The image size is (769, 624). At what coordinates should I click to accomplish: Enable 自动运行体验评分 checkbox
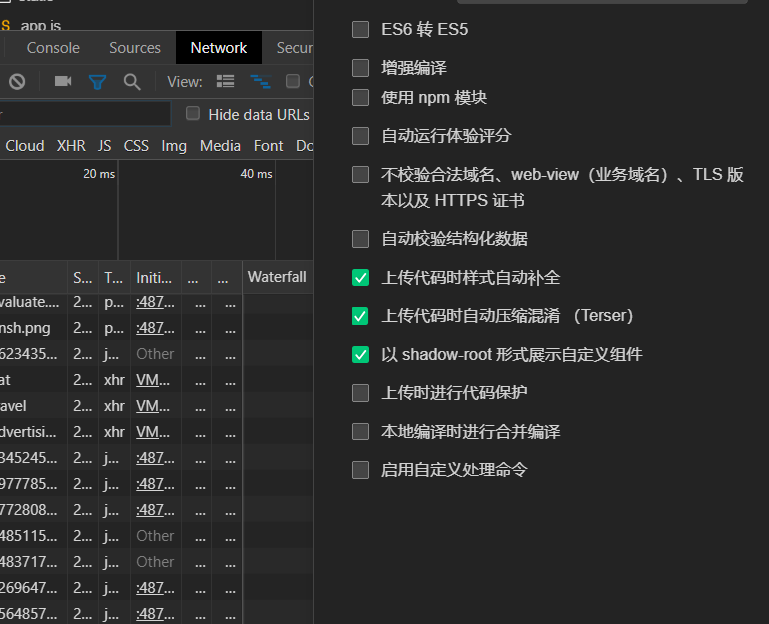360,136
